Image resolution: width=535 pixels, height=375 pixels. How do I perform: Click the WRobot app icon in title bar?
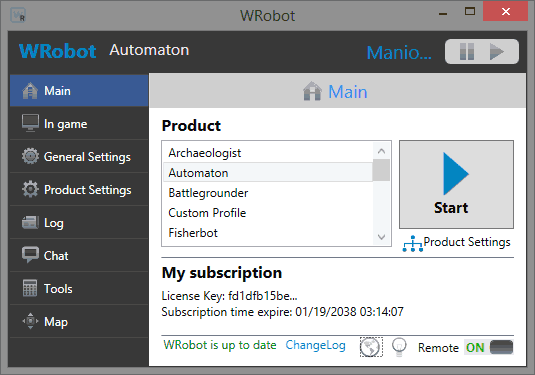tap(18, 15)
